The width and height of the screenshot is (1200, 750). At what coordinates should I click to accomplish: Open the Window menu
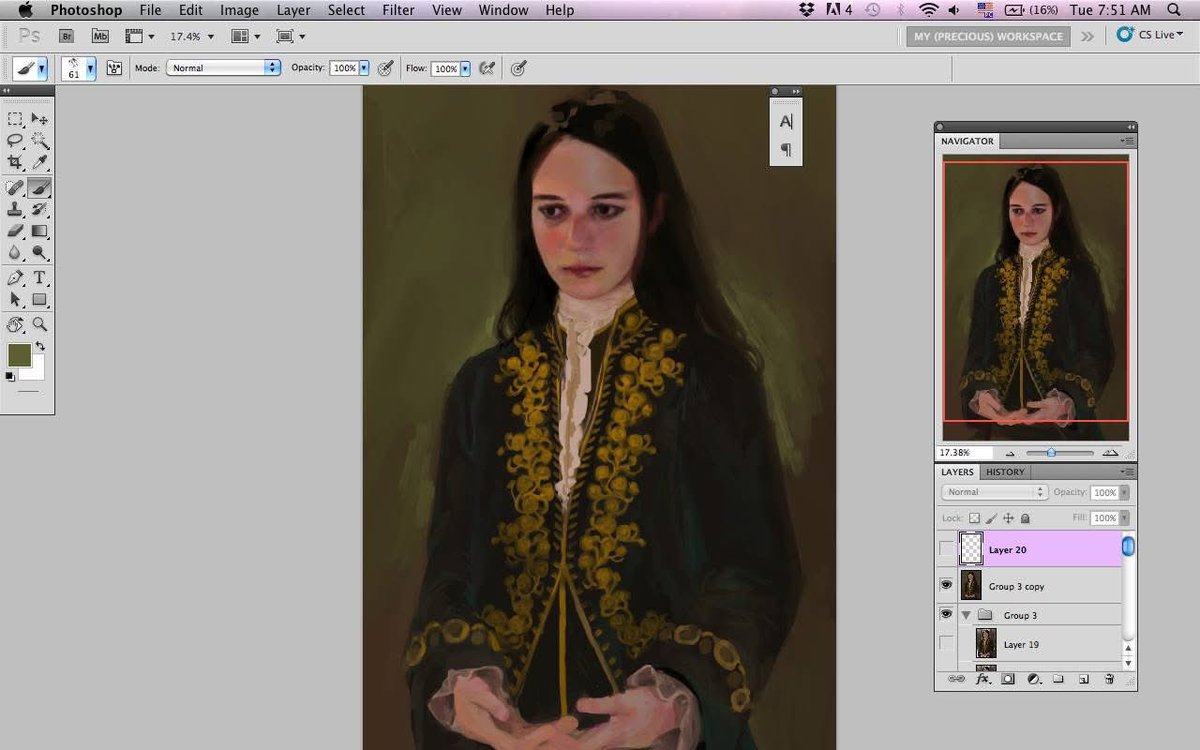(x=503, y=10)
